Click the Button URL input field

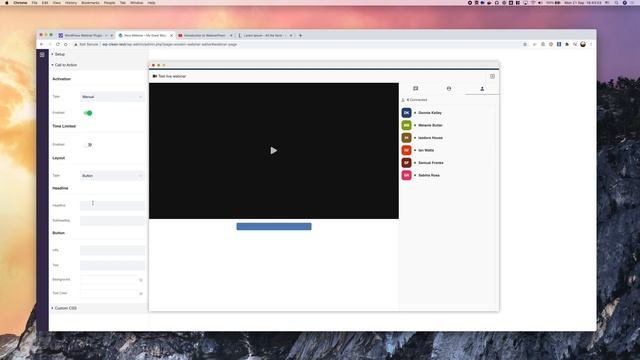[x=112, y=250]
